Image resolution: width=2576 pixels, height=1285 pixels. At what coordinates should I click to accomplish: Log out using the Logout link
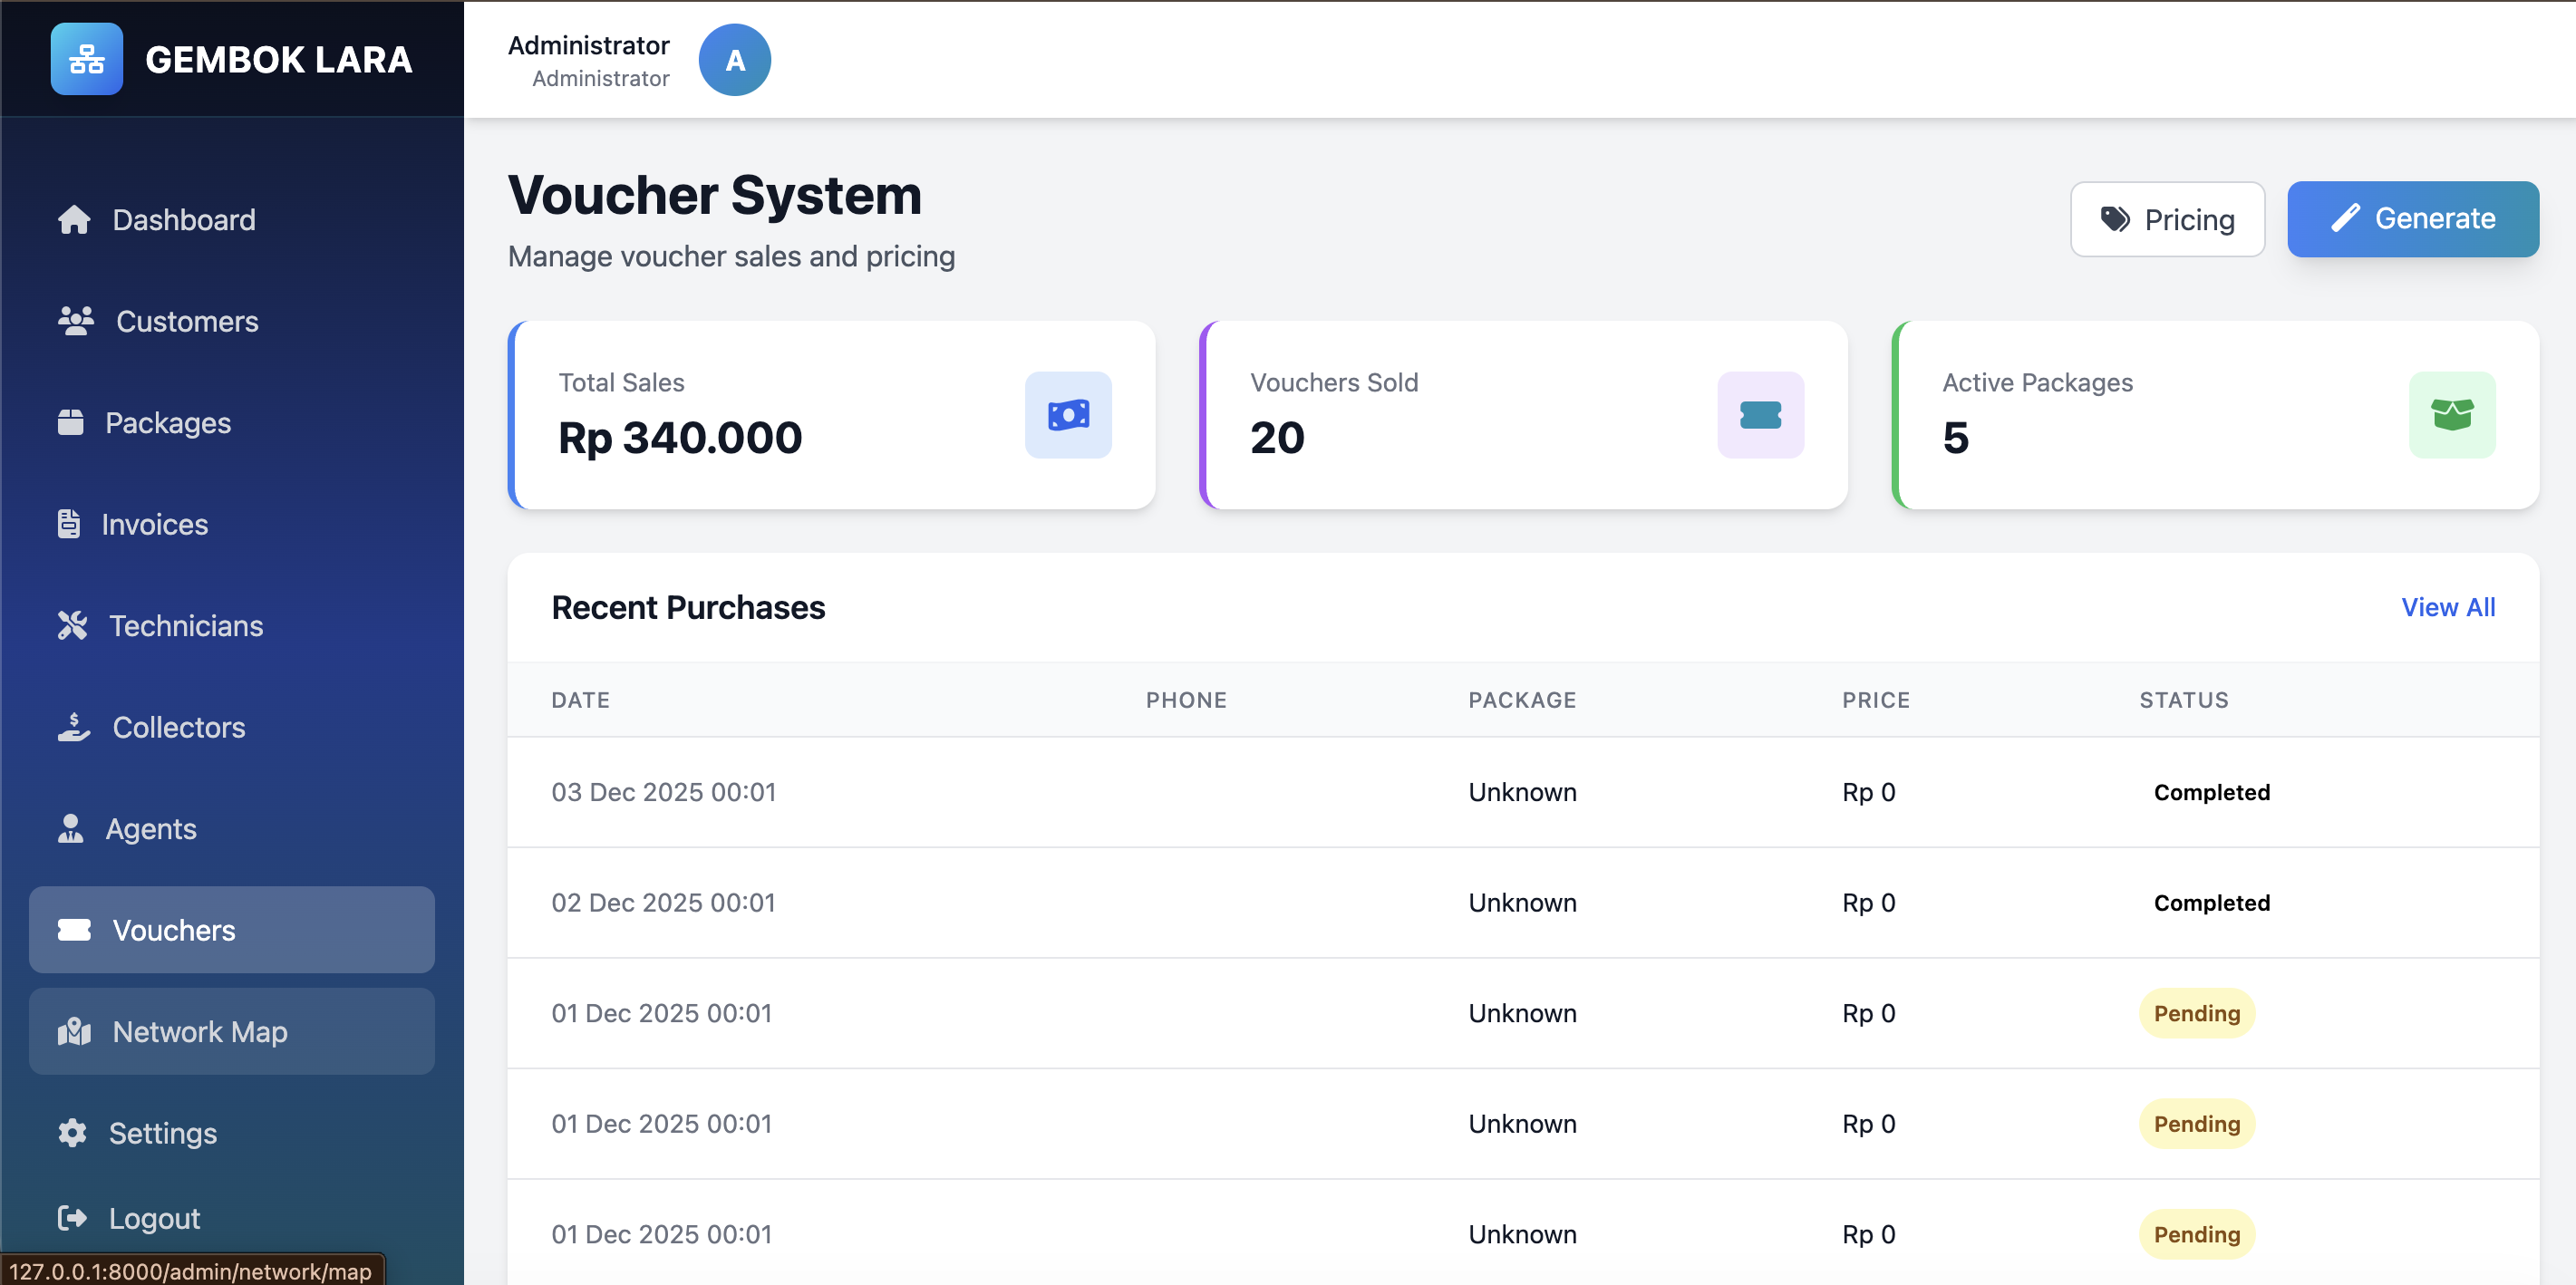(x=154, y=1218)
